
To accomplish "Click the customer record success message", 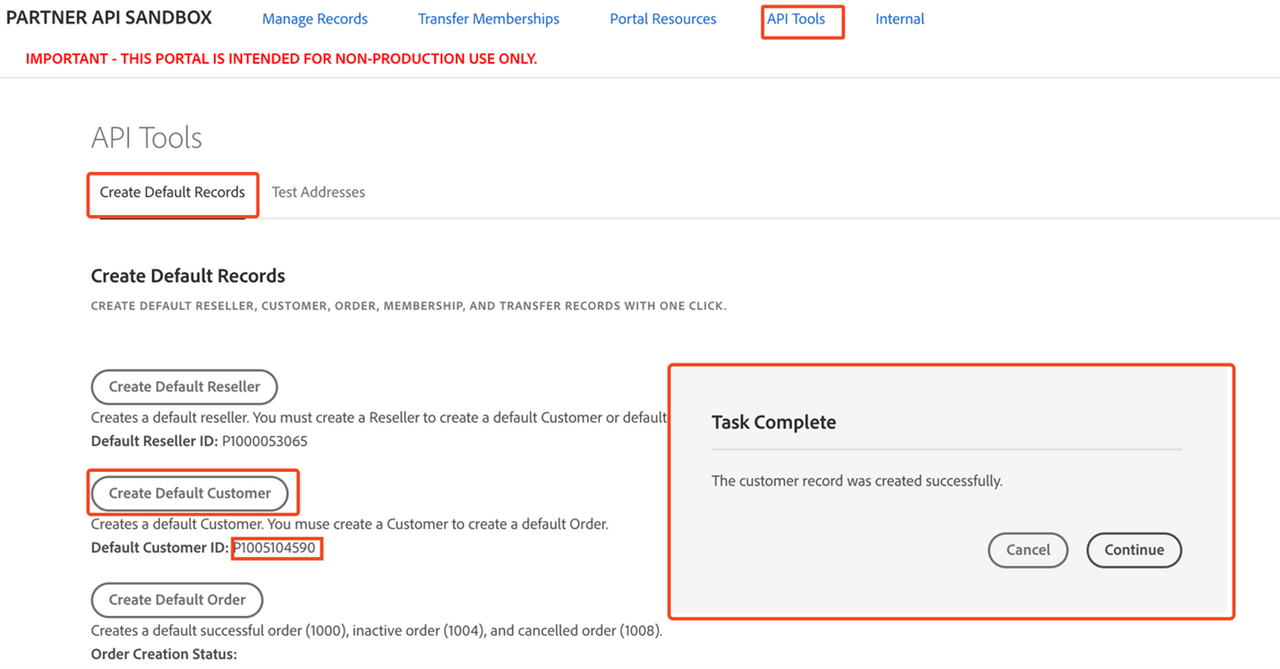I will pos(856,481).
